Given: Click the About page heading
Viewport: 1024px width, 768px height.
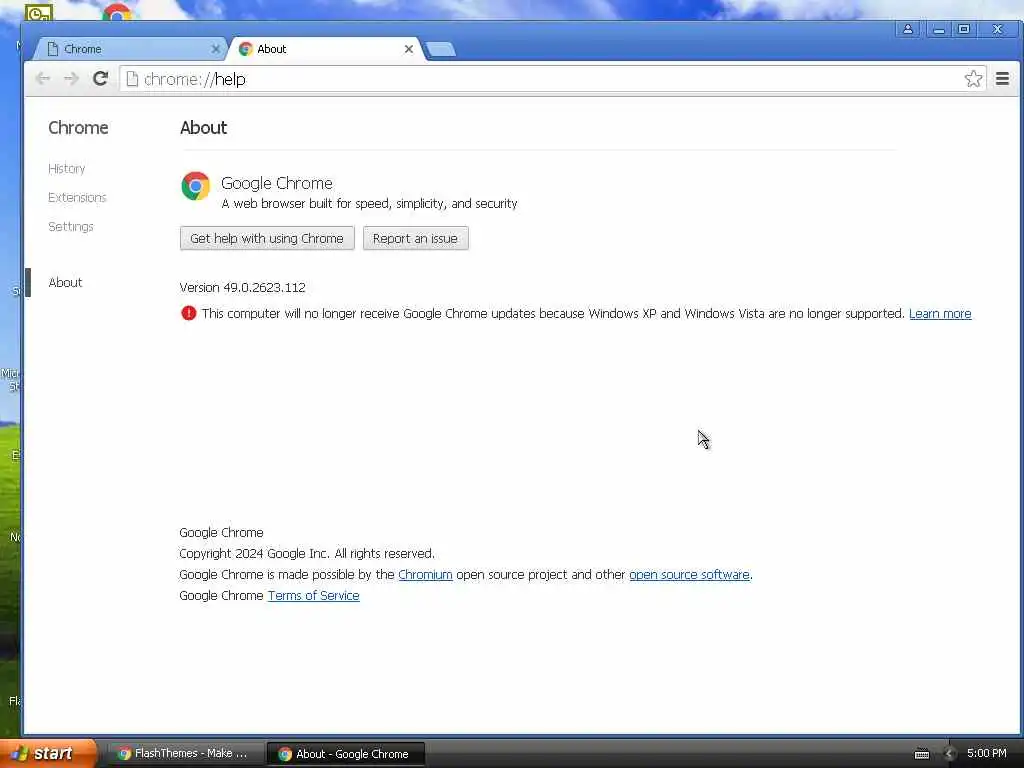Looking at the screenshot, I should 204,127.
